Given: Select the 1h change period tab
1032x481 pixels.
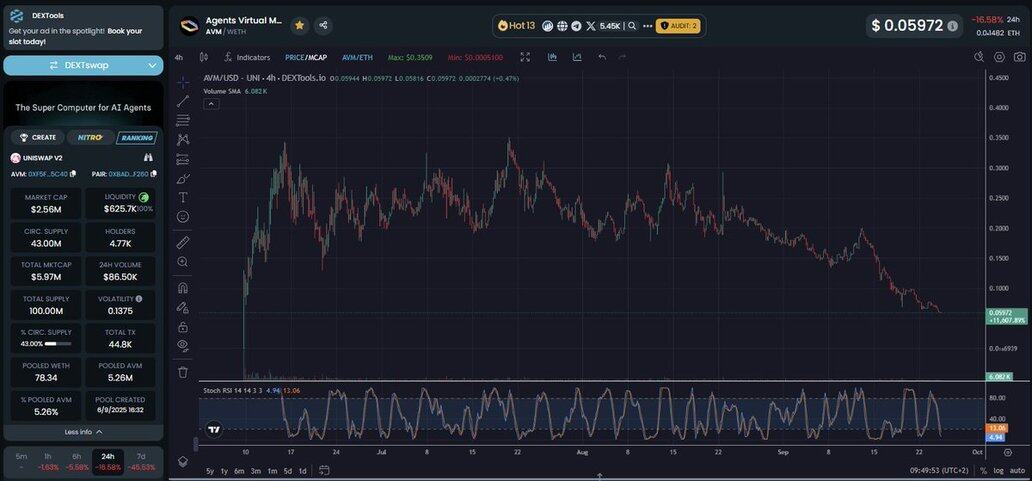Looking at the screenshot, I should coord(48,461).
